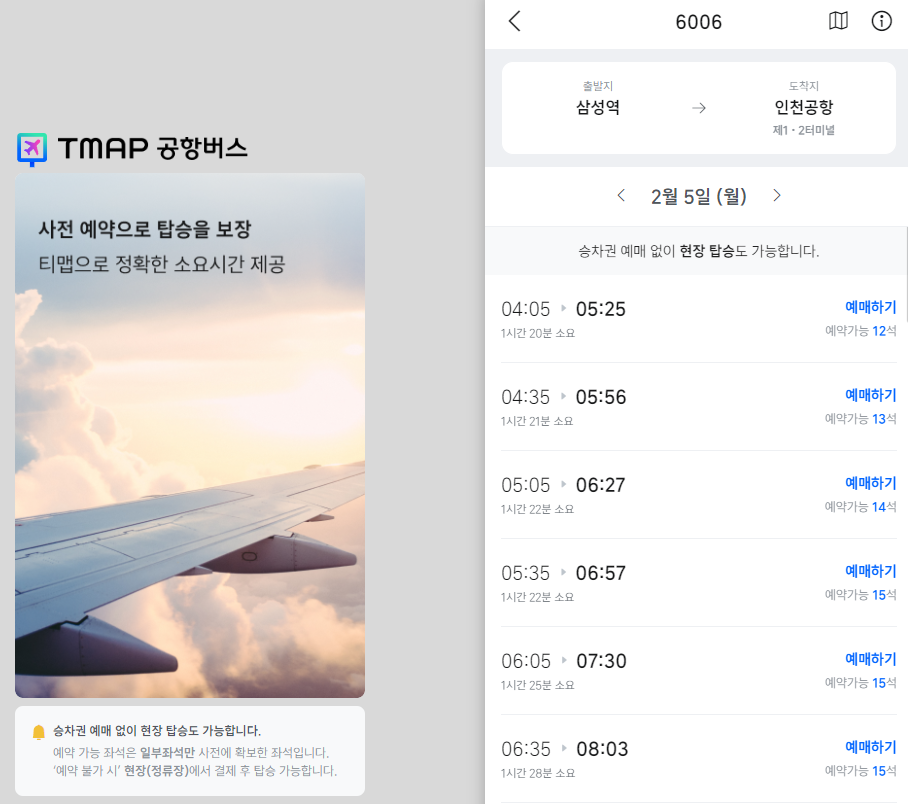908x804 pixels.
Task: Book the 05:05 bus with 예매하기
Action: [870, 483]
